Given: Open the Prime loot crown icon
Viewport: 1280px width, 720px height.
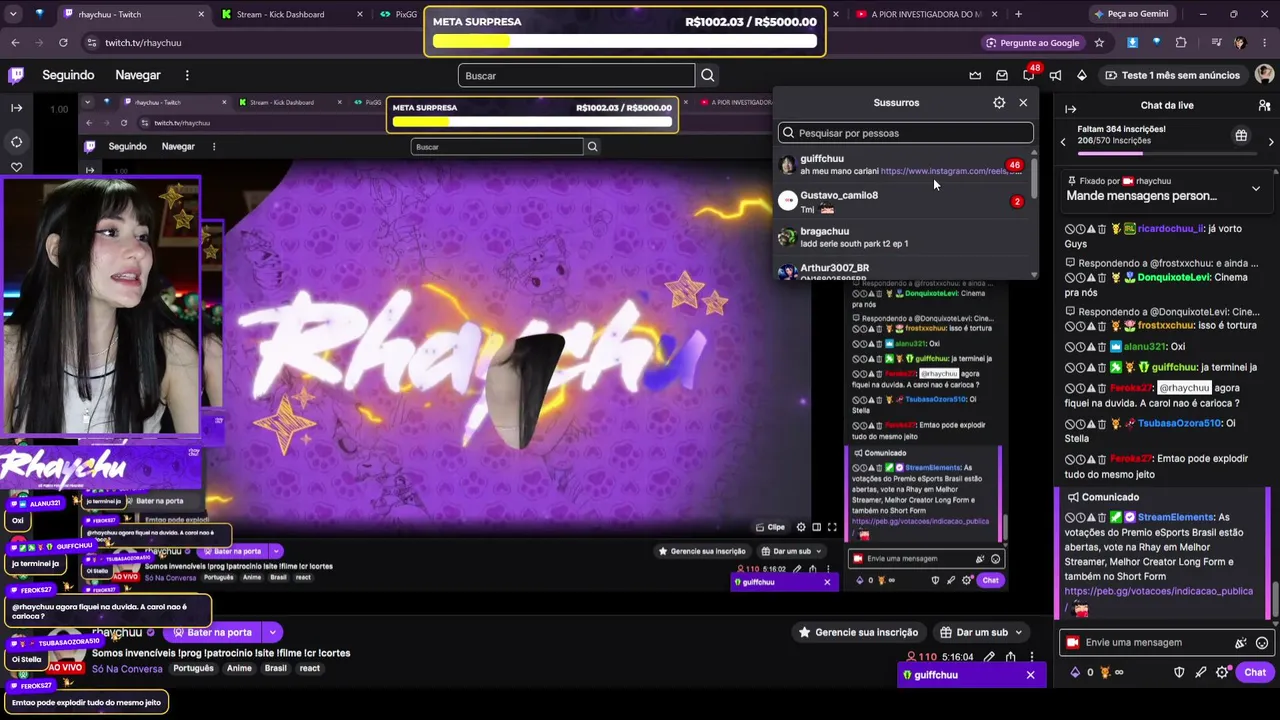Looking at the screenshot, I should [x=975, y=75].
